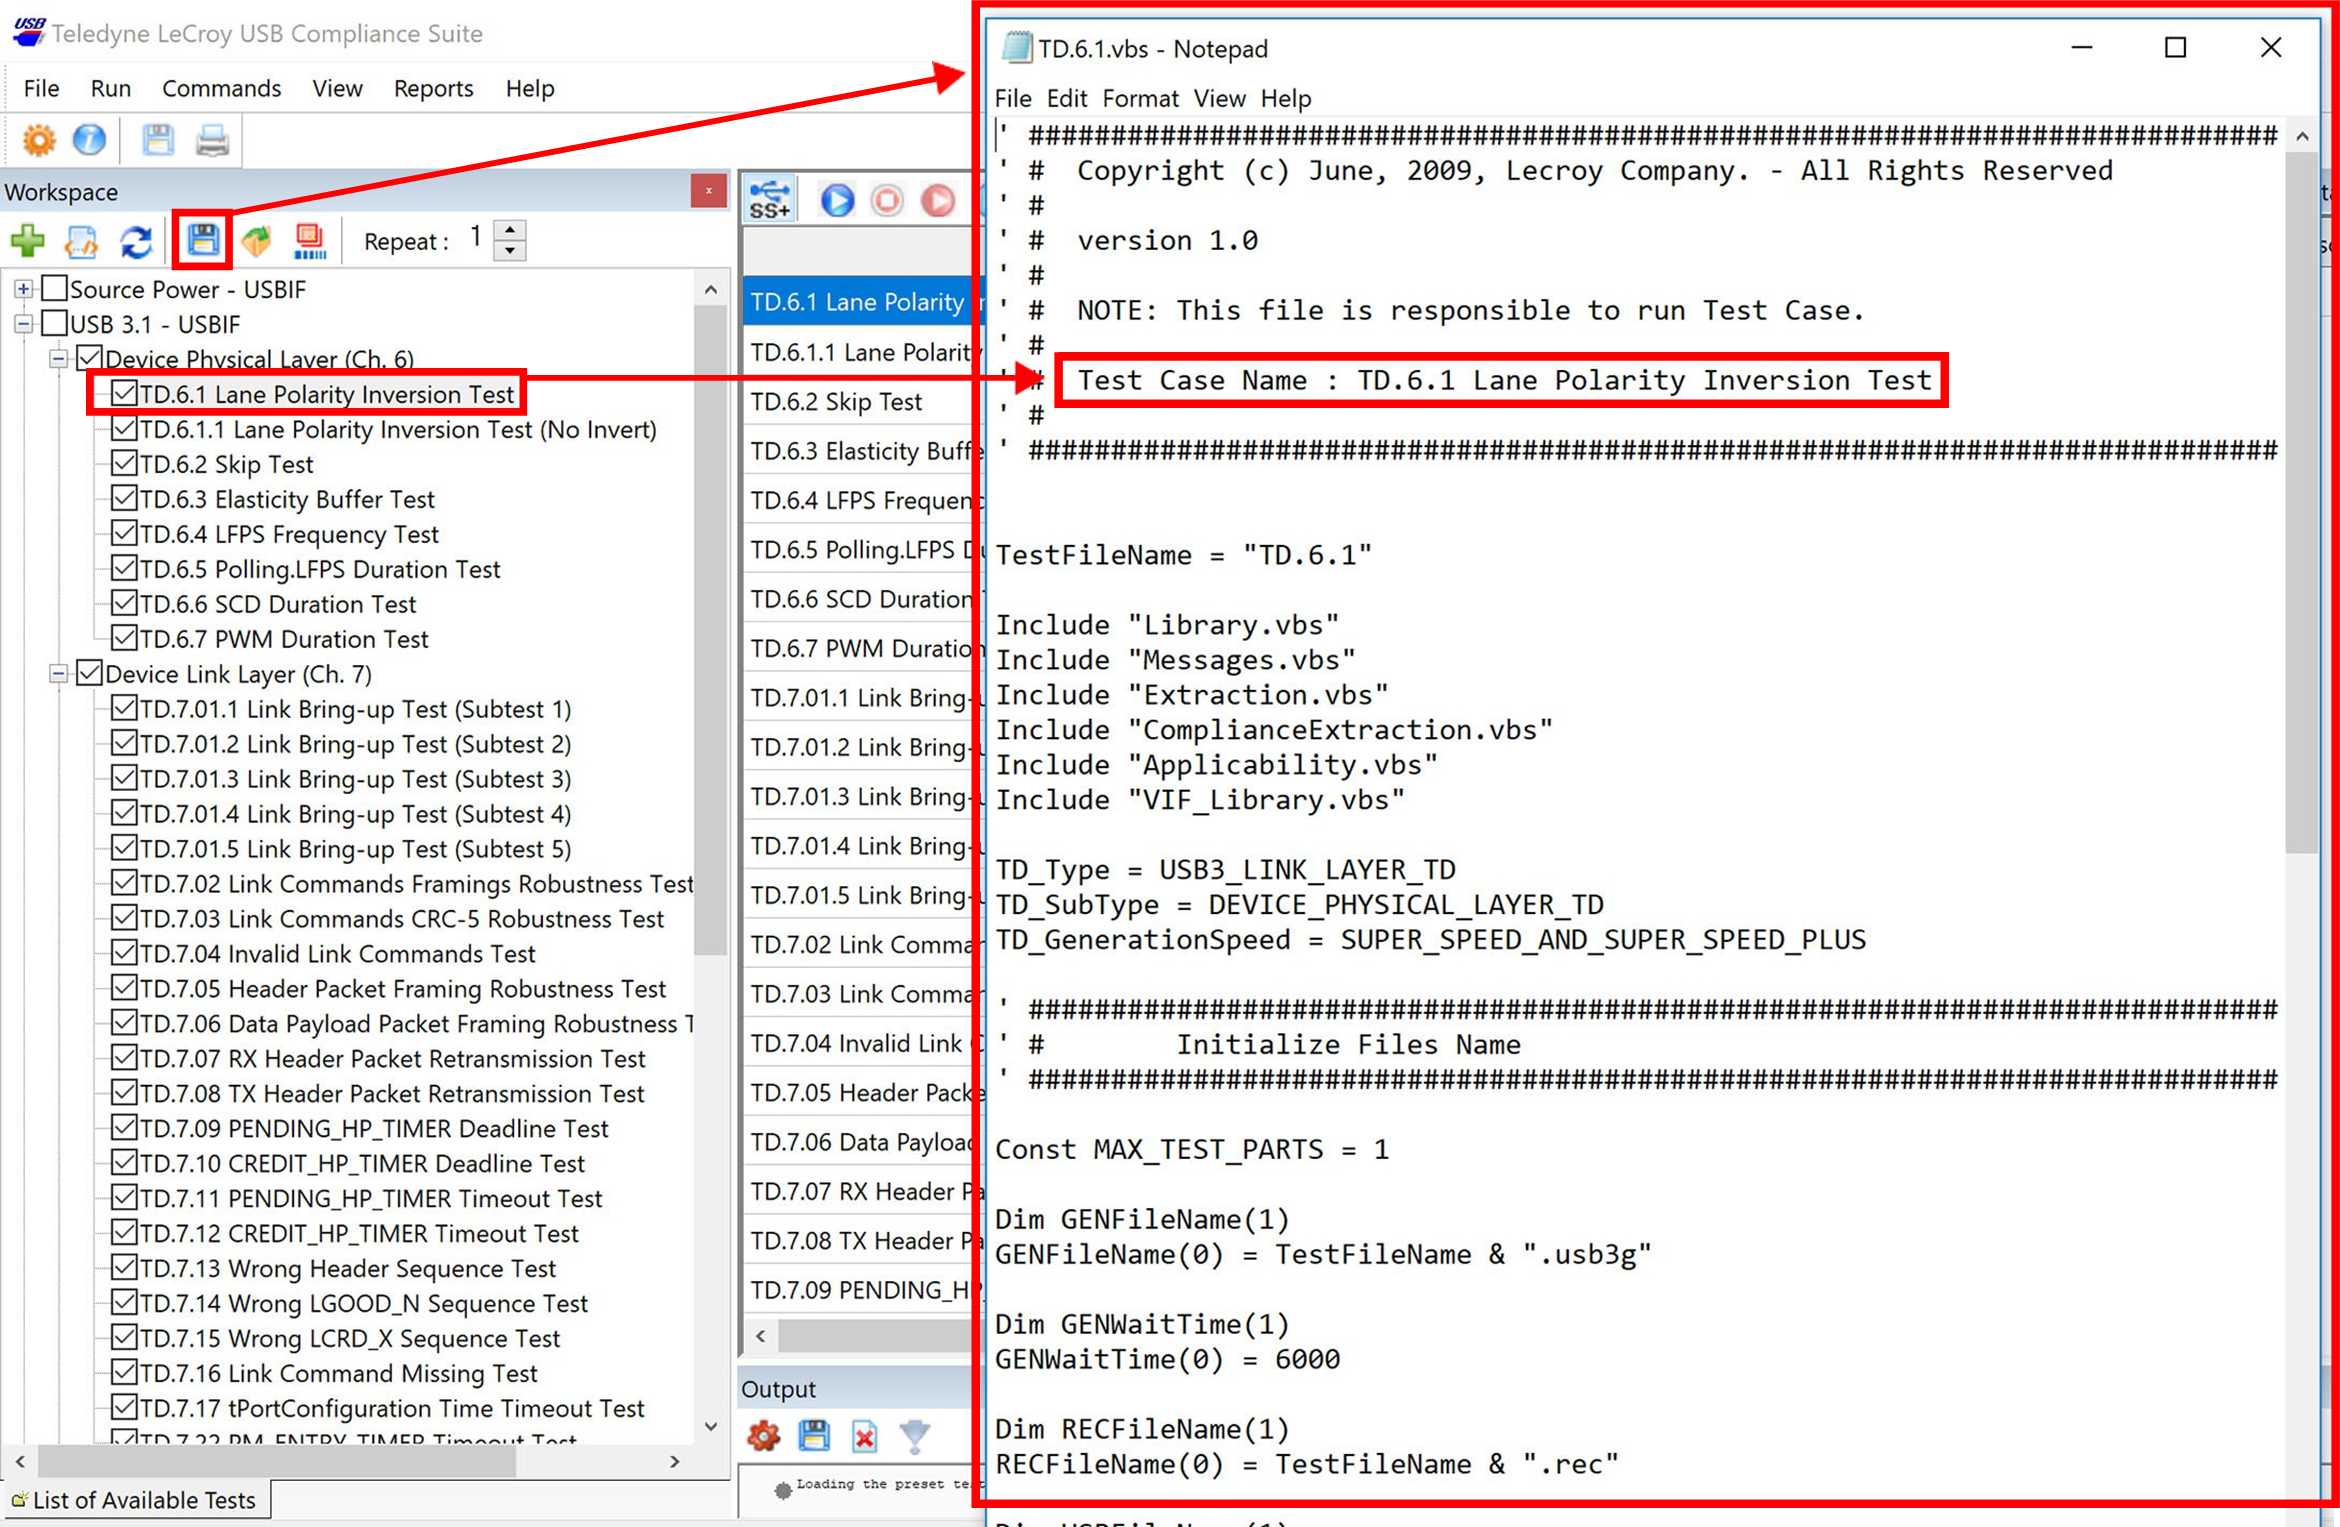Select TD.7.09 PENDING_HP_TIMER Deadline Test in tree
The height and width of the screenshot is (1527, 2340).
[374, 1128]
